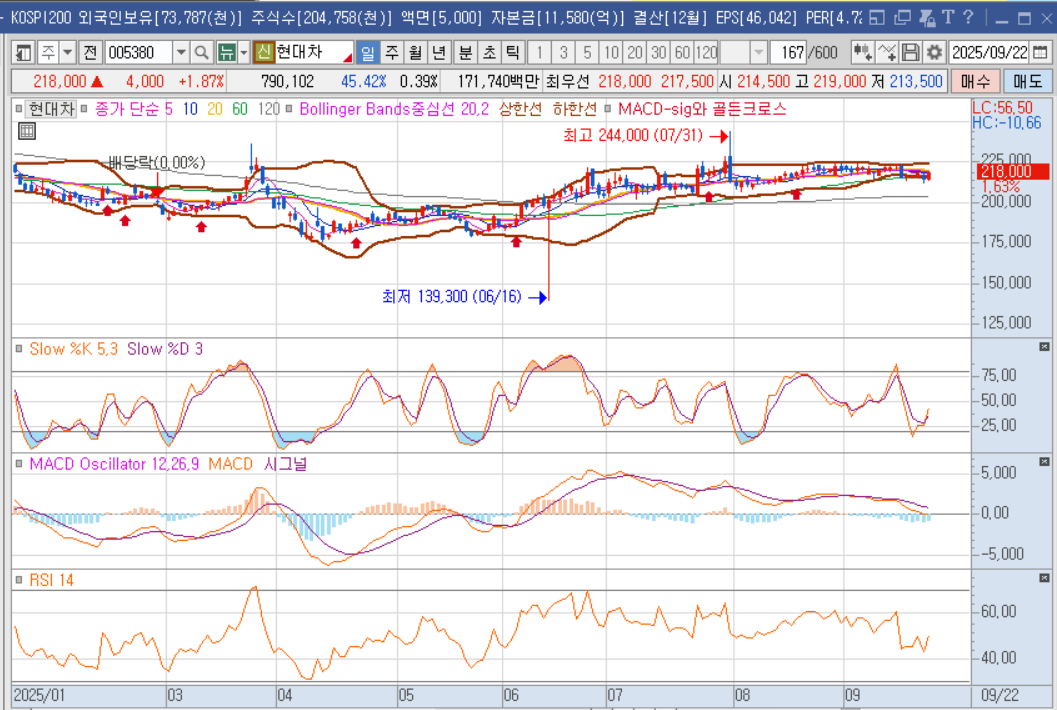
Task: Select the 일 daily period
Action: [x=367, y=52]
